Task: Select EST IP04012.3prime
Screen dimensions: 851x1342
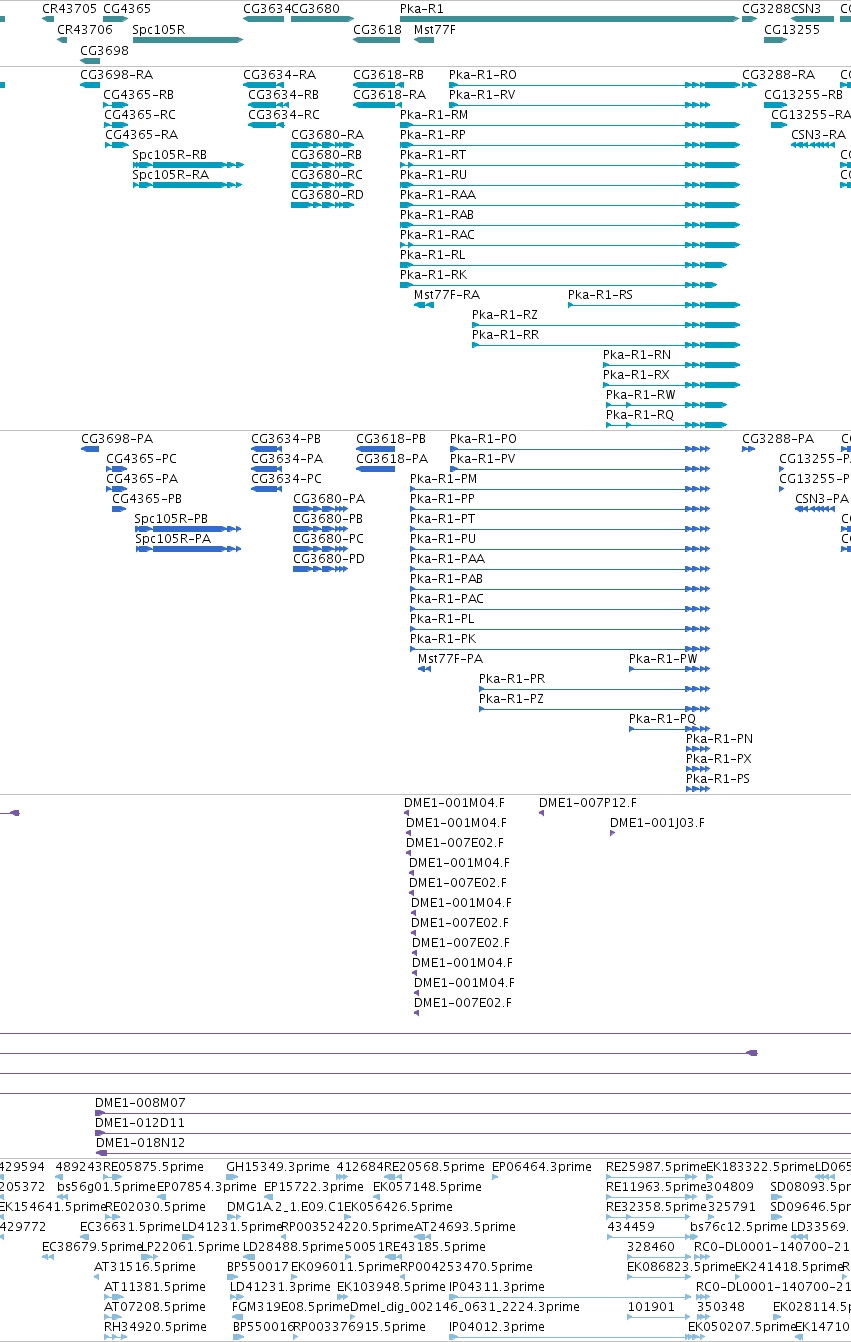Action: (497, 1327)
